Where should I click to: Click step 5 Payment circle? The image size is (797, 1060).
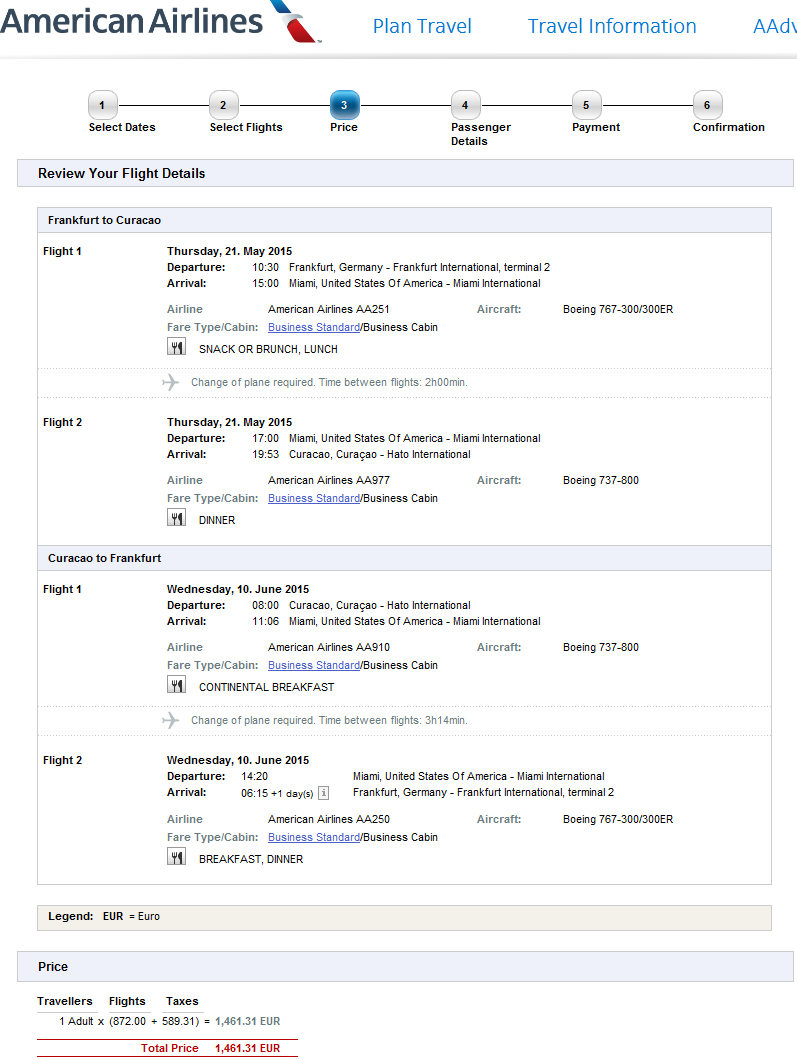pos(586,104)
